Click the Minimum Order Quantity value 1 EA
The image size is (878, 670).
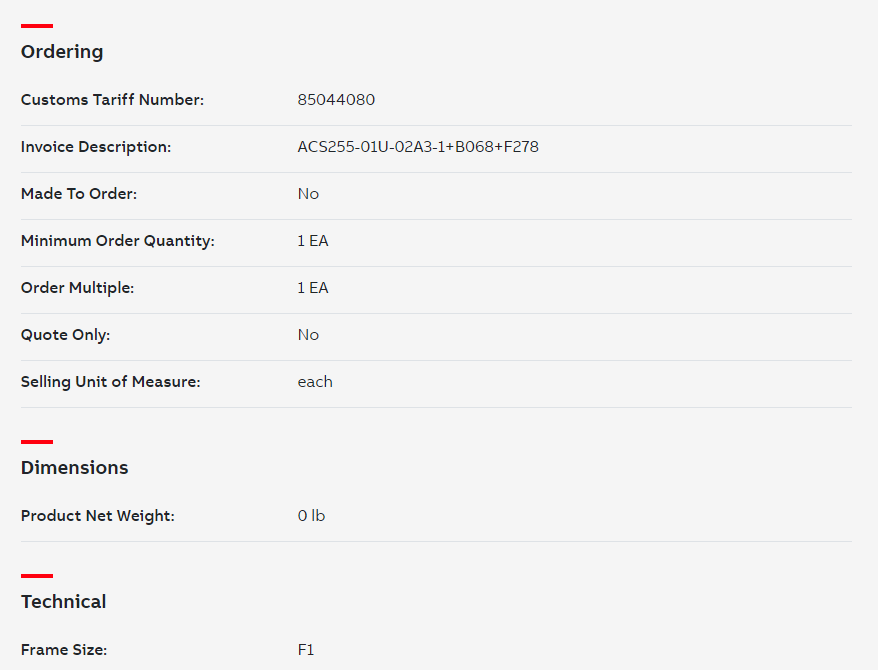click(313, 241)
